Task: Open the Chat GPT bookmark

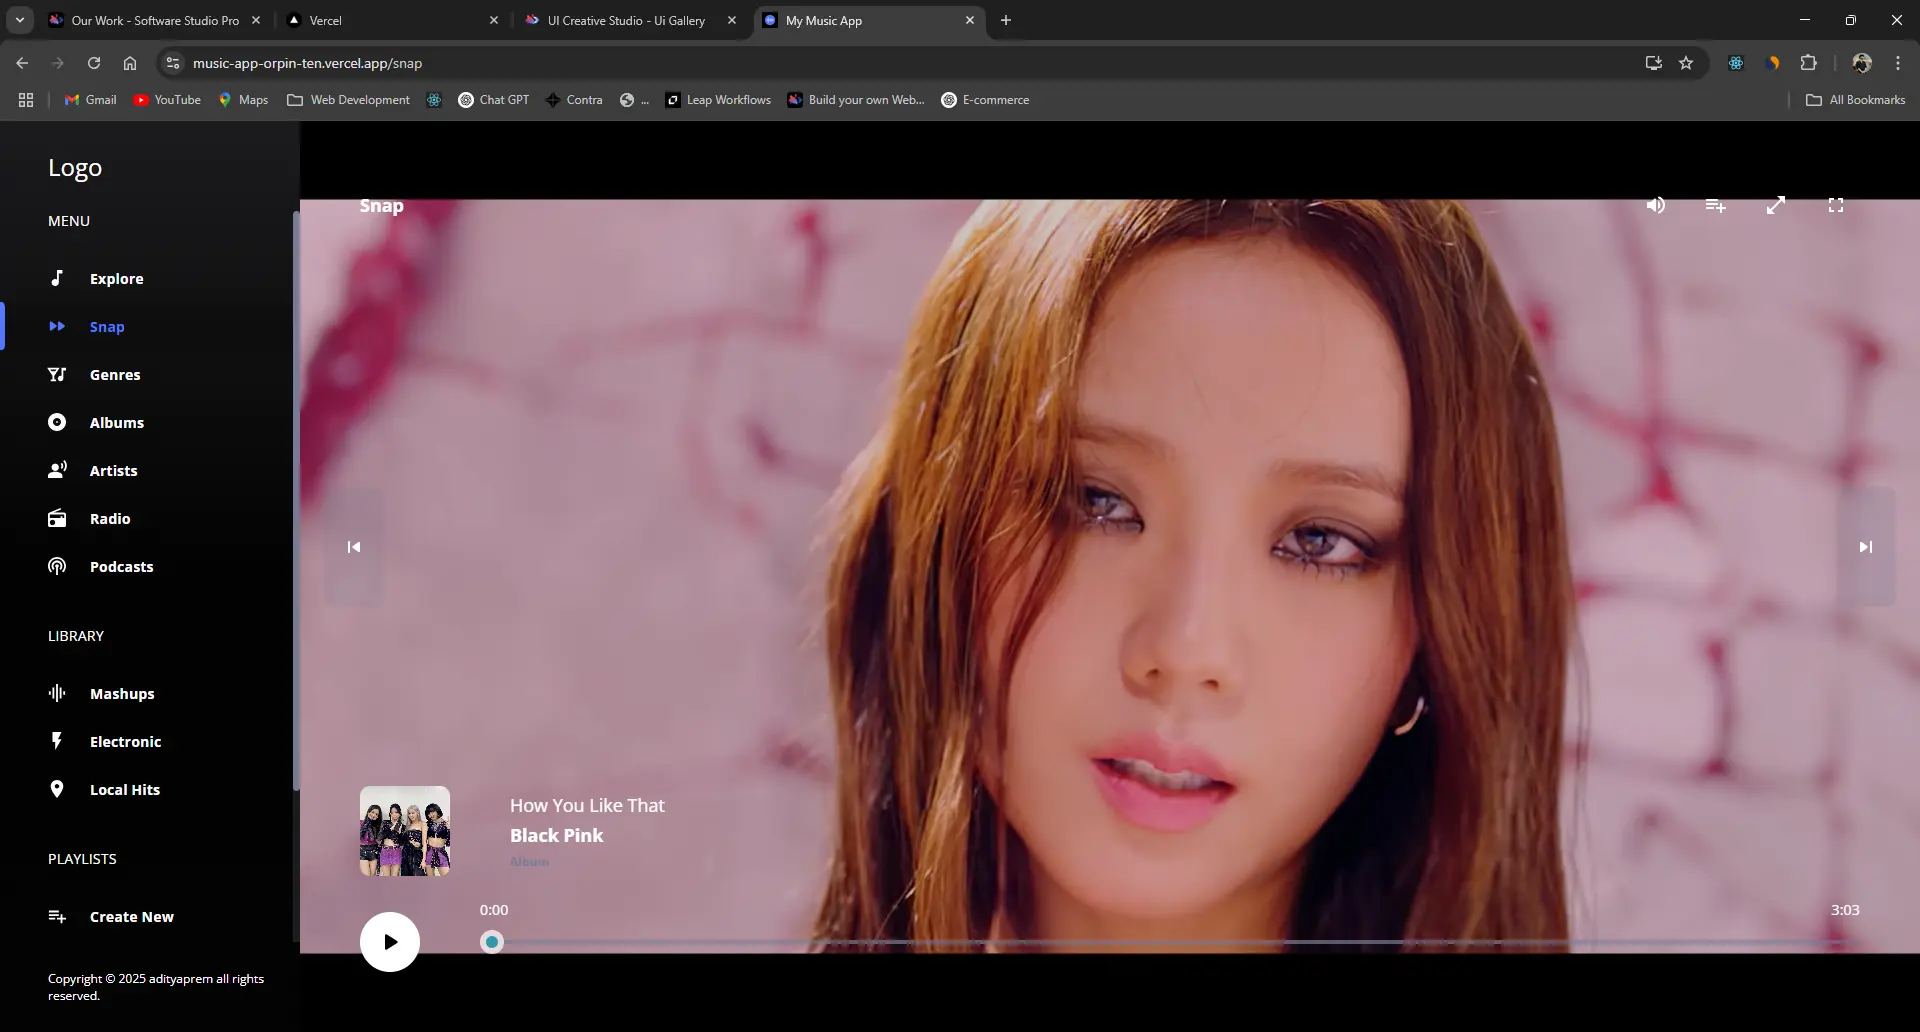Action: 494,100
